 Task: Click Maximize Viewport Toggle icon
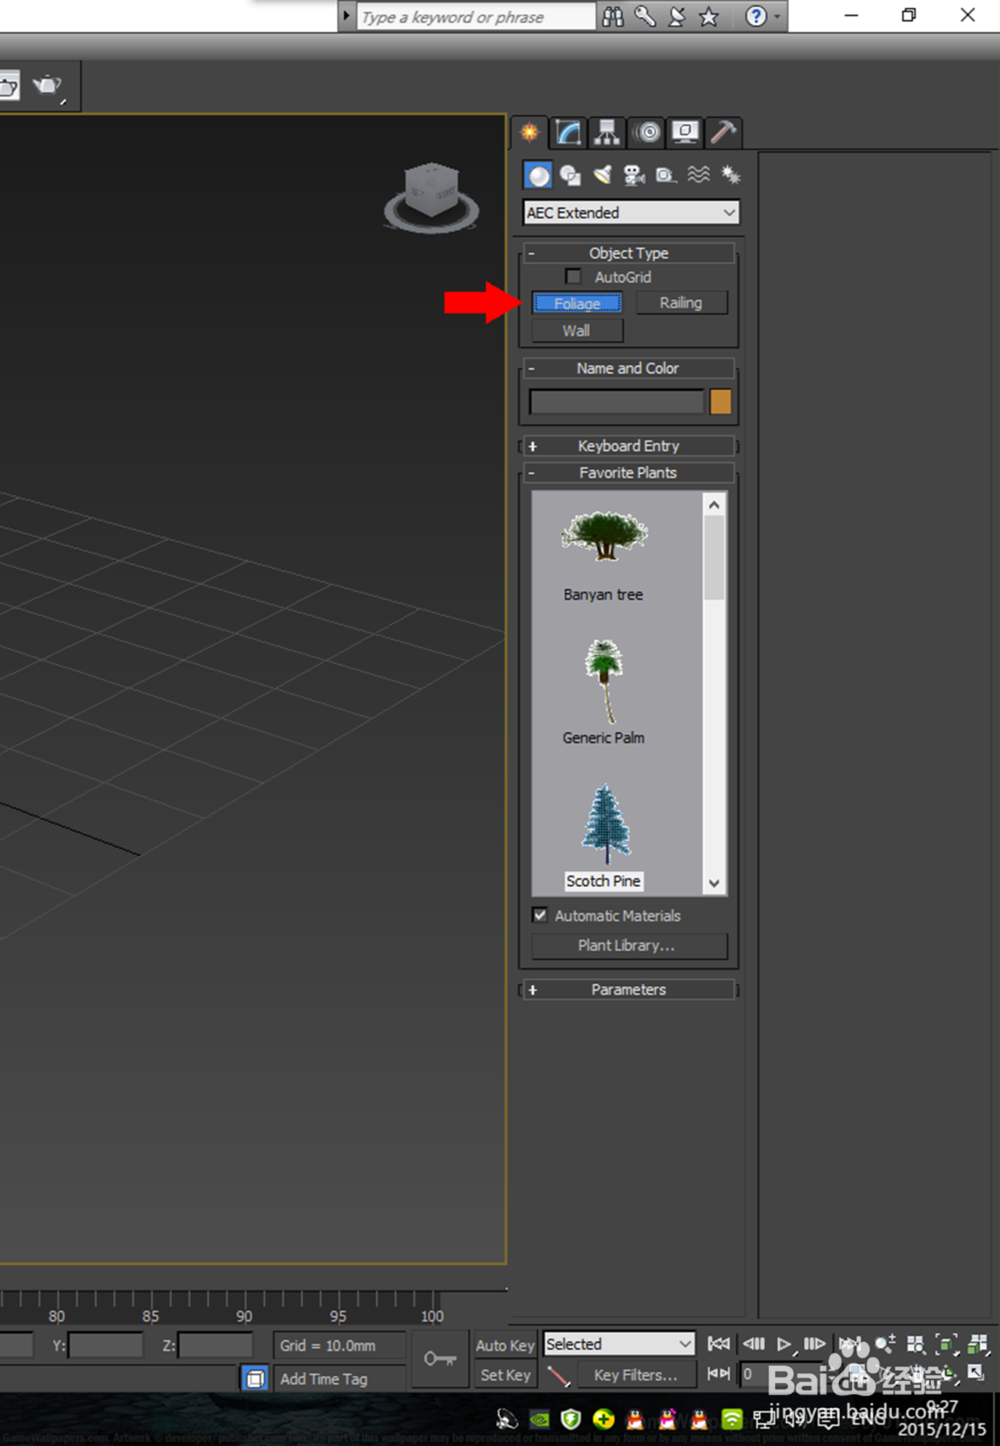(977, 1374)
